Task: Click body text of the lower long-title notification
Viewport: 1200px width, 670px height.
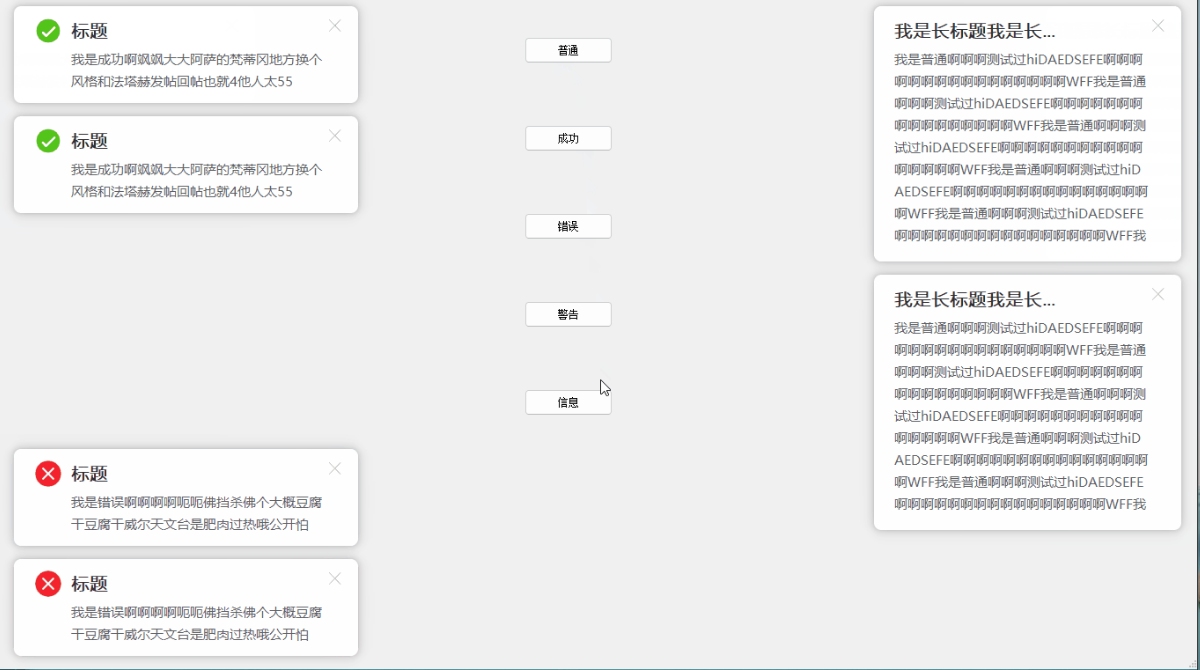Action: pos(1020,415)
